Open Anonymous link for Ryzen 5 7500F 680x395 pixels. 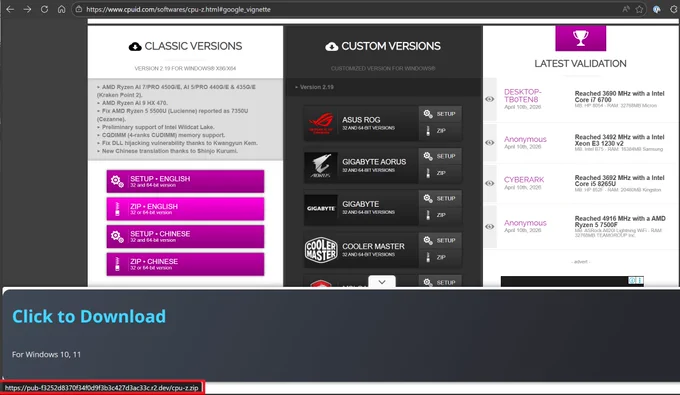tap(525, 223)
